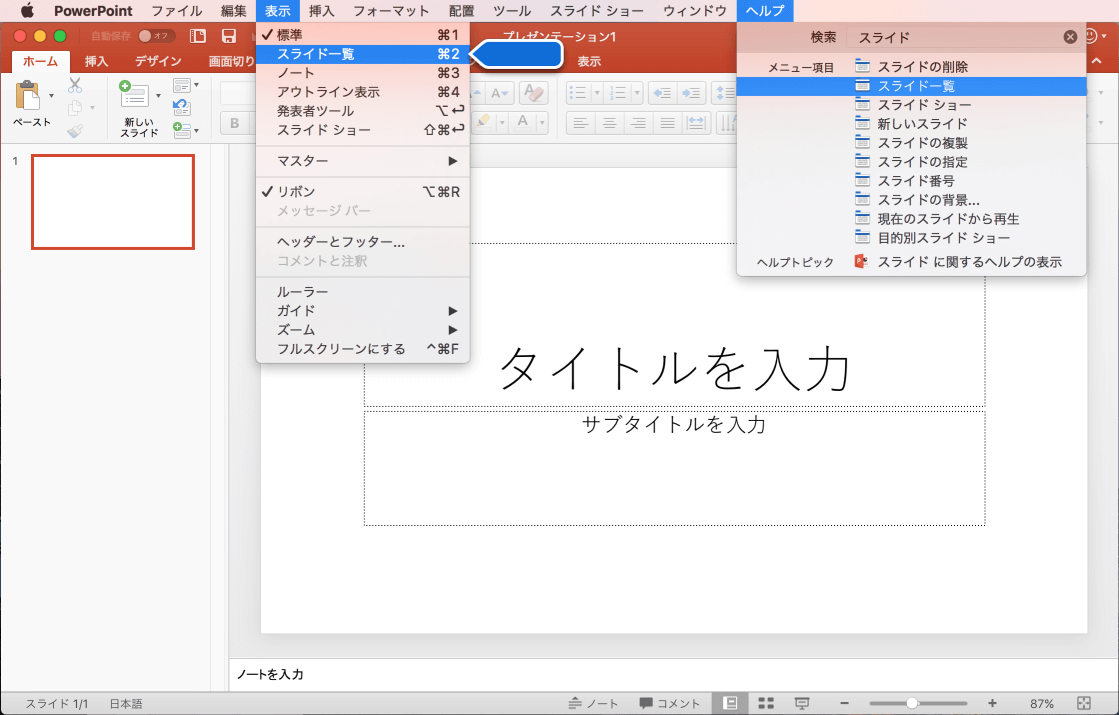This screenshot has height=715, width=1119.
Task: Click the zoom slider handle
Action: point(911,703)
